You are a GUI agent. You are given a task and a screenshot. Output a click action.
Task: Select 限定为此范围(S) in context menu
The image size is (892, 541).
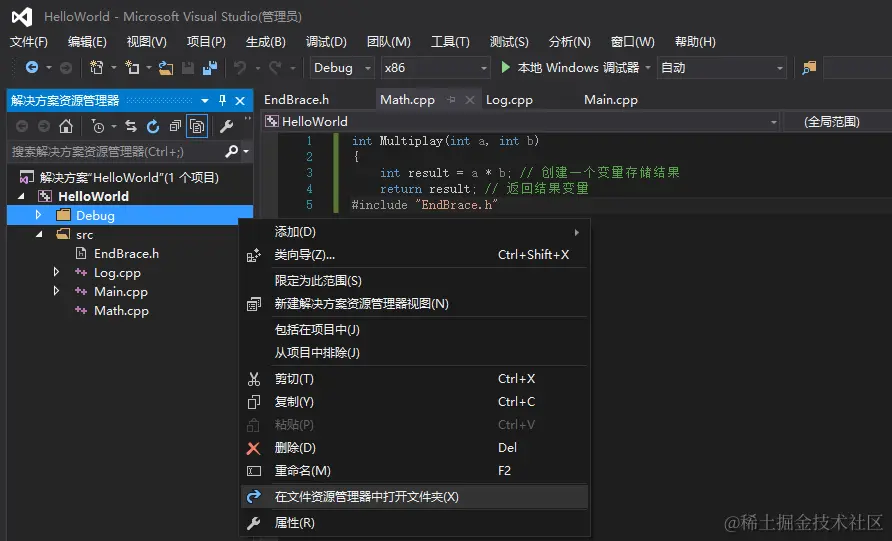tap(415, 280)
